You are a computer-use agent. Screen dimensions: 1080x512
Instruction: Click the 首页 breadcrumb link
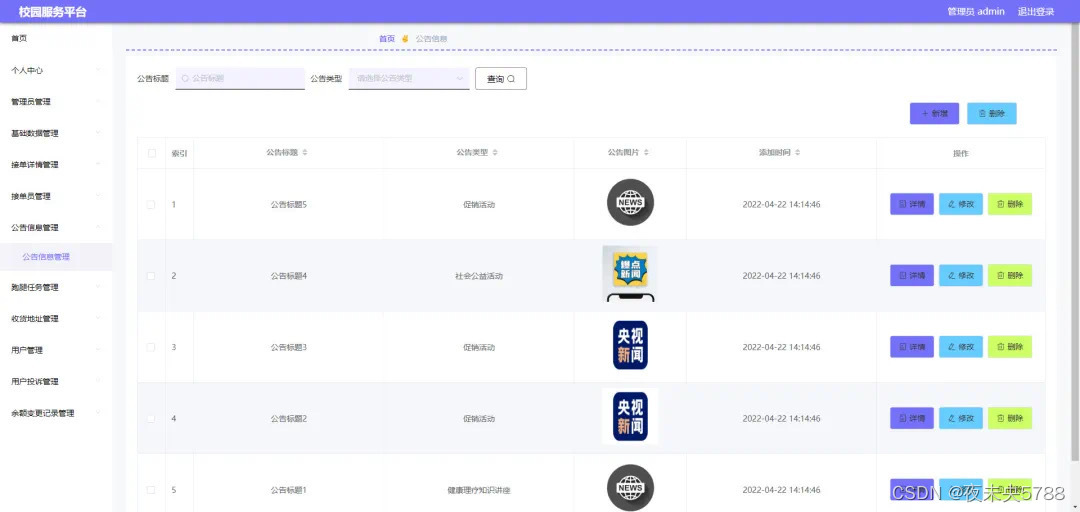coord(387,39)
